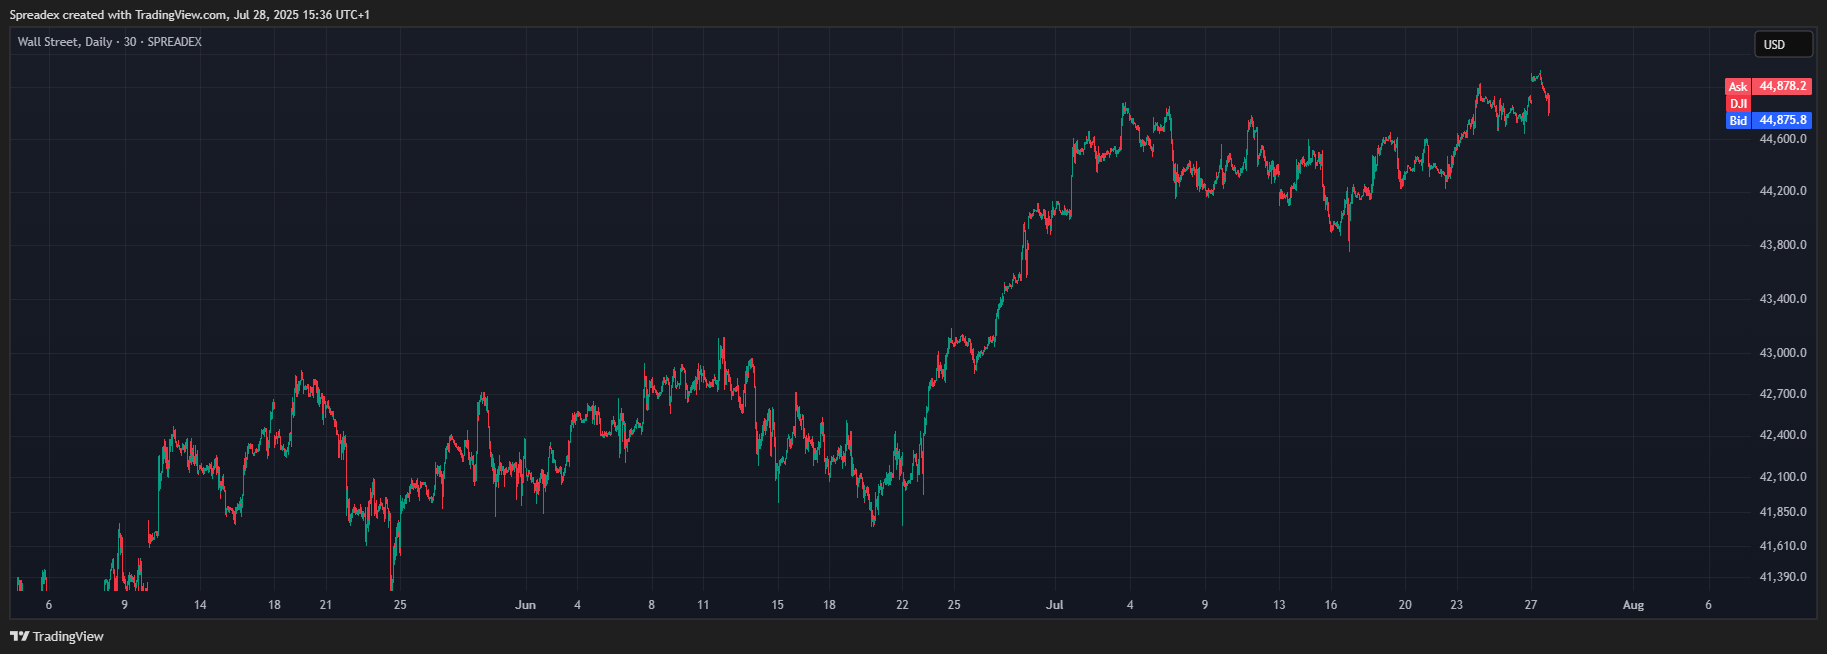Viewport: 1827px width, 654px height.
Task: Click the 42,700.0 price axis label
Action: 1783,394
